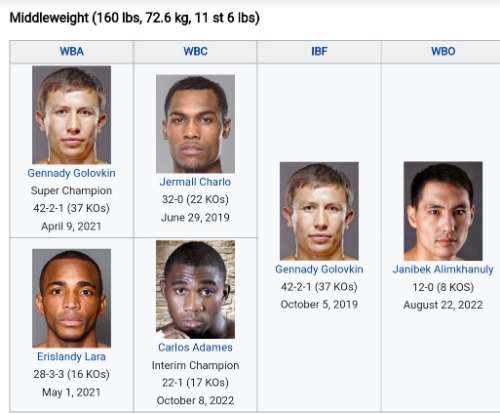This screenshot has height=414, width=500.
Task: Open the WBA column header link
Action: [71, 51]
